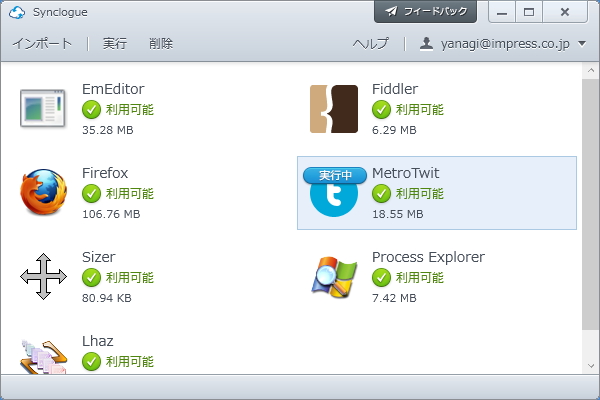Click the 106.76 MB size text
Image resolution: width=600 pixels, height=400 pixels.
tap(111, 214)
